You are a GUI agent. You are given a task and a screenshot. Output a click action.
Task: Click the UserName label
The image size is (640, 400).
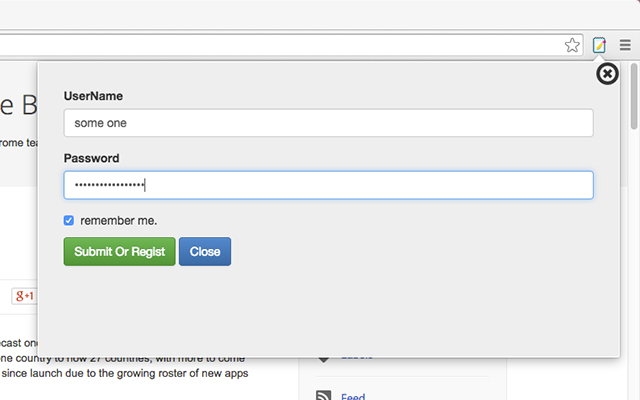tap(93, 96)
